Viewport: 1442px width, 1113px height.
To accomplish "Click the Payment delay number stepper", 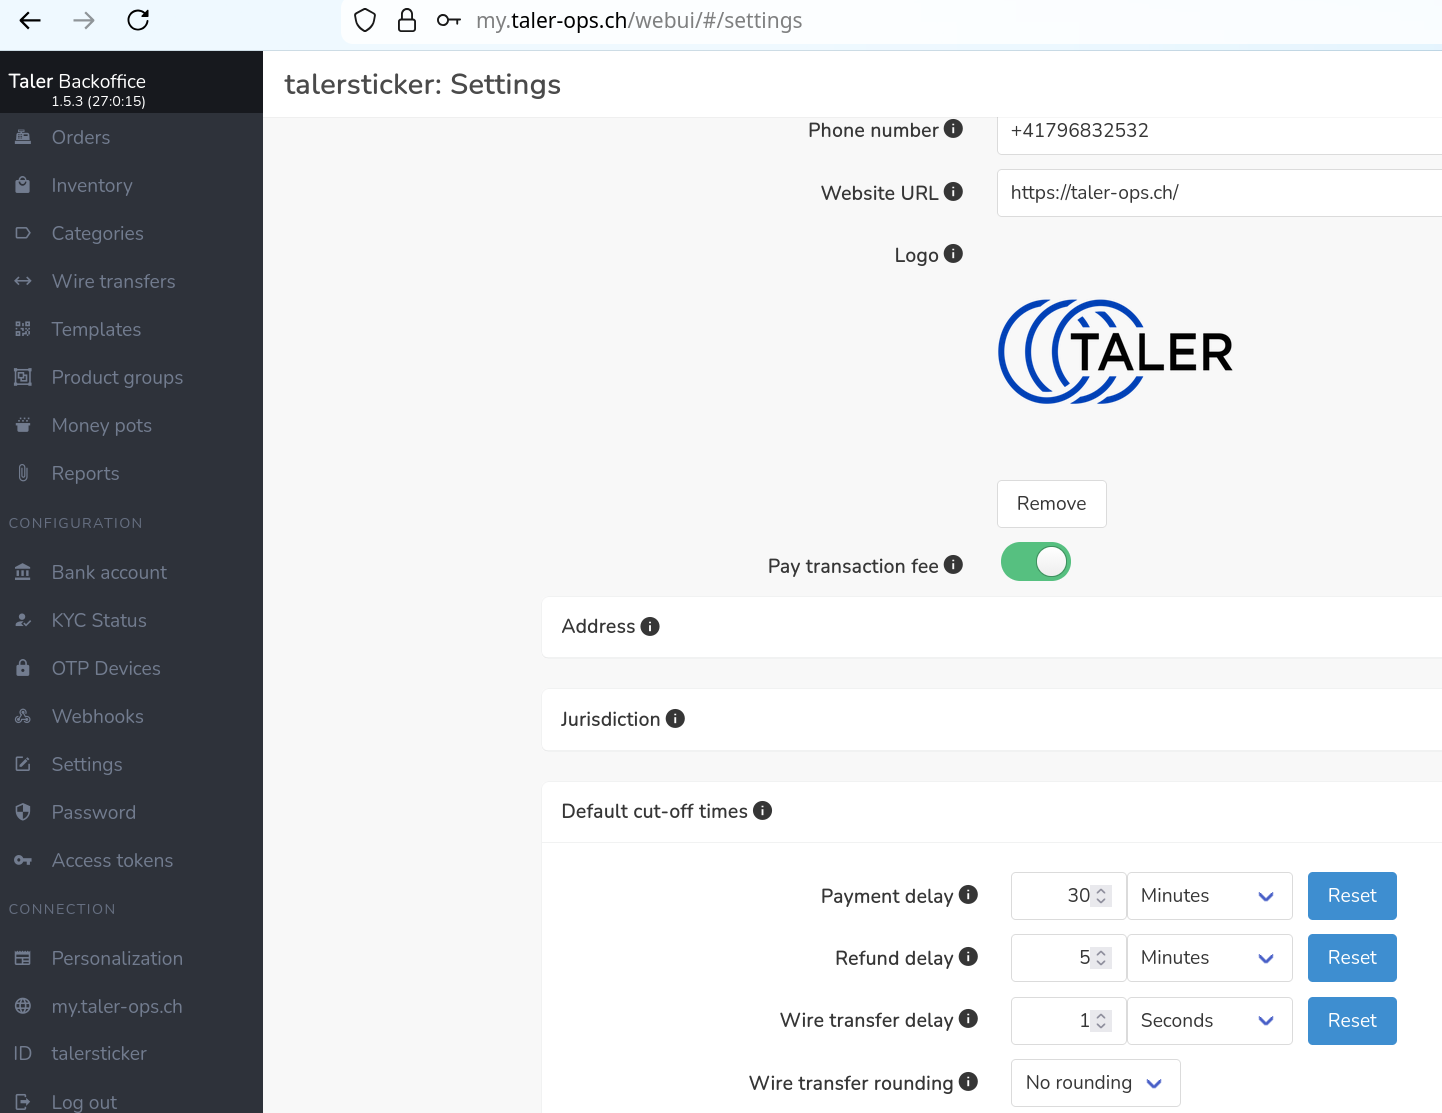I will (x=1101, y=896).
